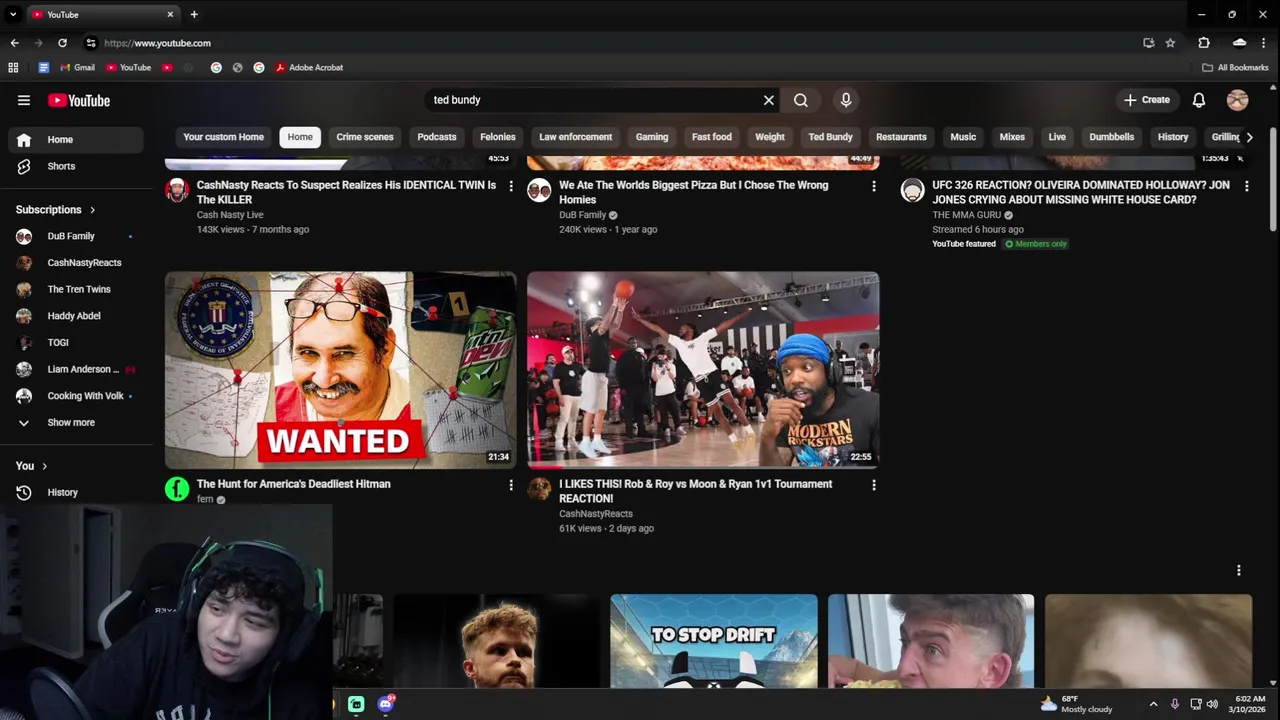Screen dimensions: 1280x720
Task: Open the Shorts shelf three-dot menu
Action: click(1239, 570)
